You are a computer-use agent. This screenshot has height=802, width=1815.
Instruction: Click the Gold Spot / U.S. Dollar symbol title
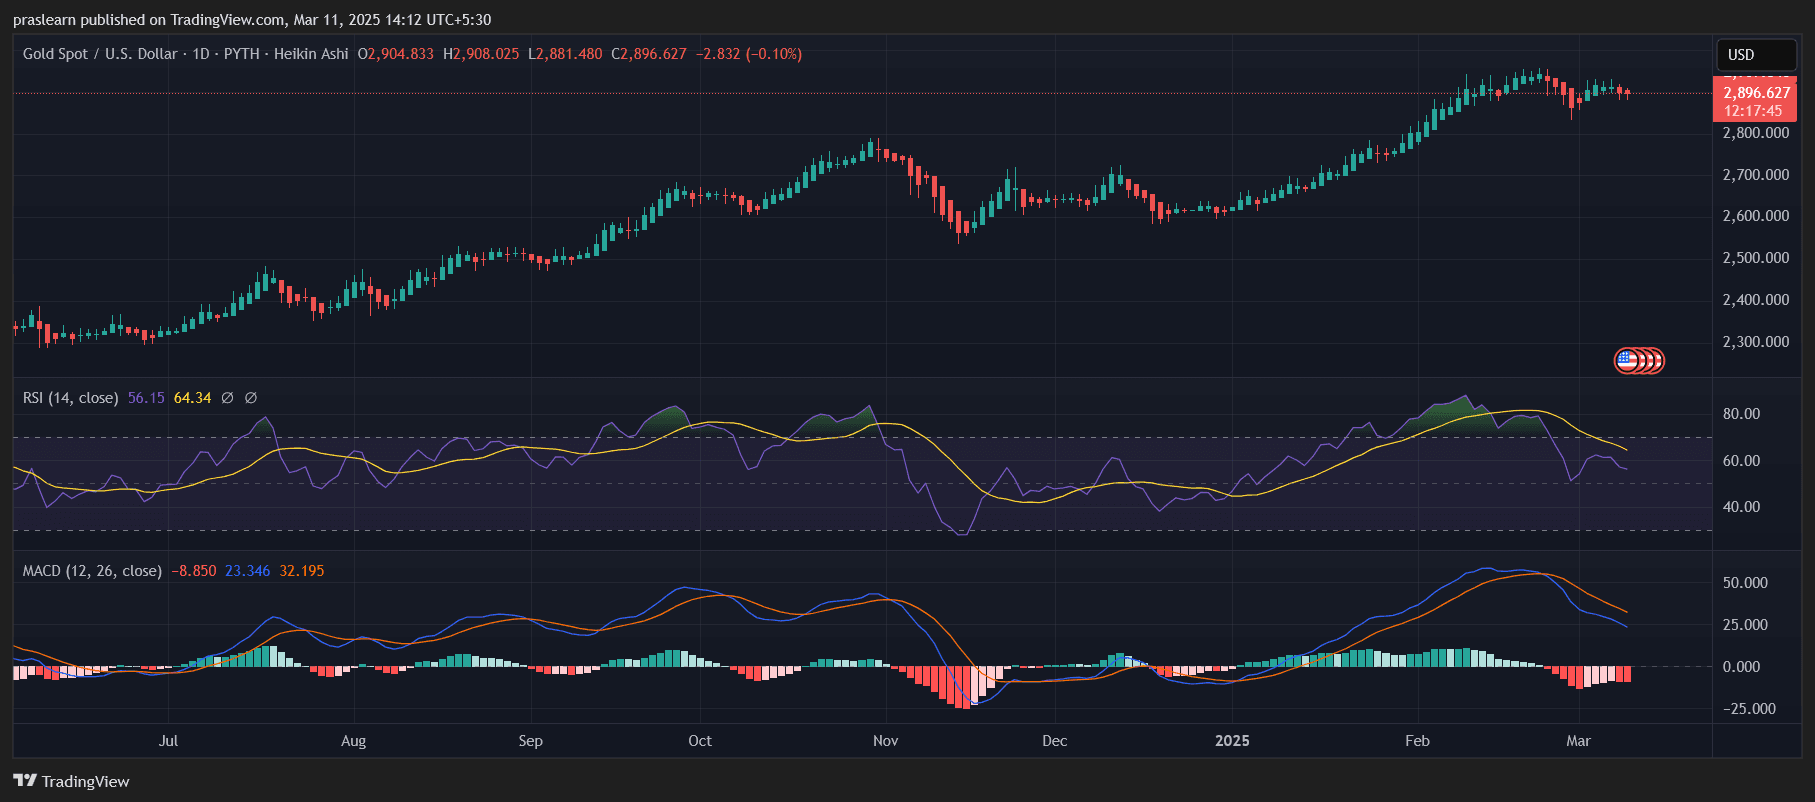click(x=100, y=54)
